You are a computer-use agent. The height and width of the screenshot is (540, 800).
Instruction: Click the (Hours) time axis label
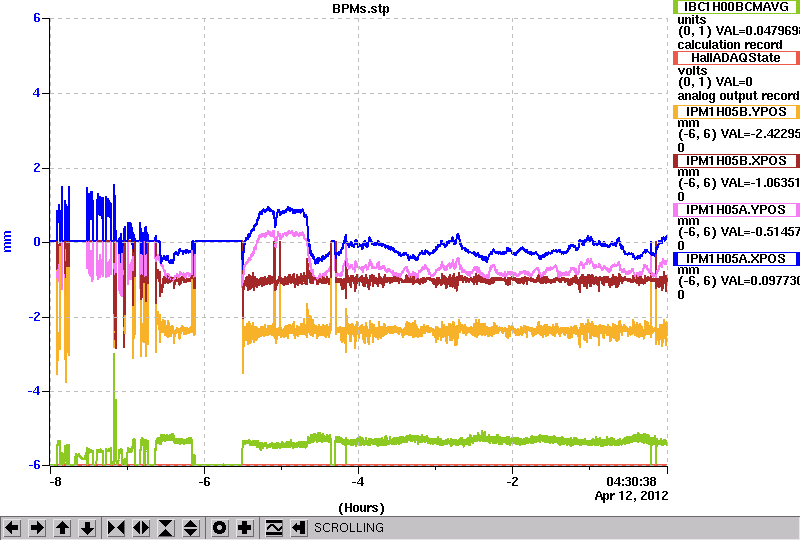pos(361,508)
